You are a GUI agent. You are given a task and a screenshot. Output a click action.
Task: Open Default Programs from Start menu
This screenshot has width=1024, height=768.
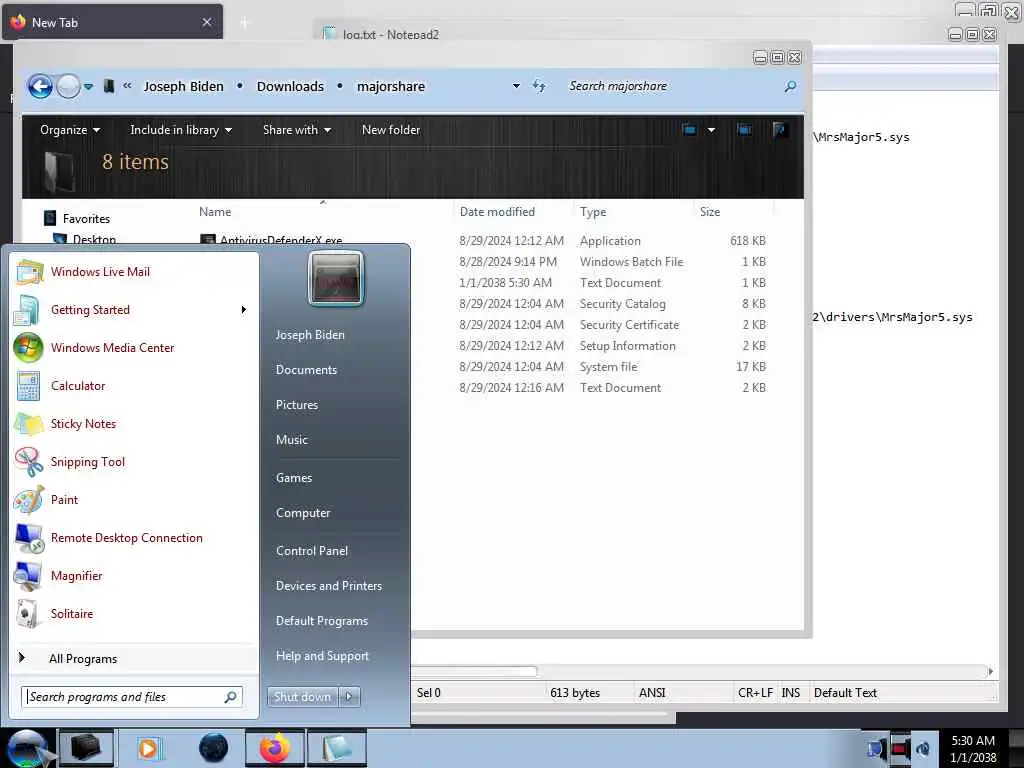(321, 621)
